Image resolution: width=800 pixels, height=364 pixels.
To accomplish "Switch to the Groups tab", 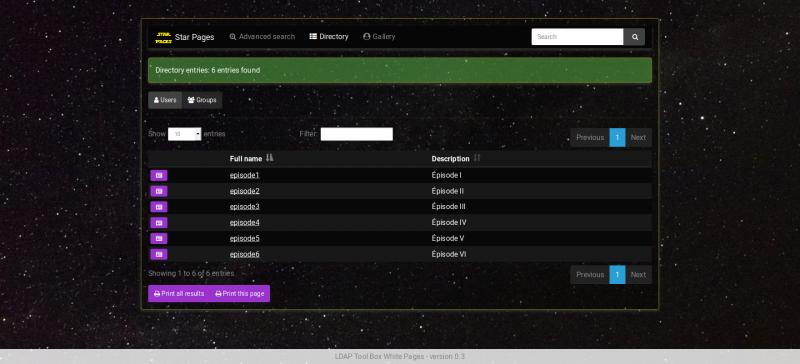I will (x=202, y=100).
